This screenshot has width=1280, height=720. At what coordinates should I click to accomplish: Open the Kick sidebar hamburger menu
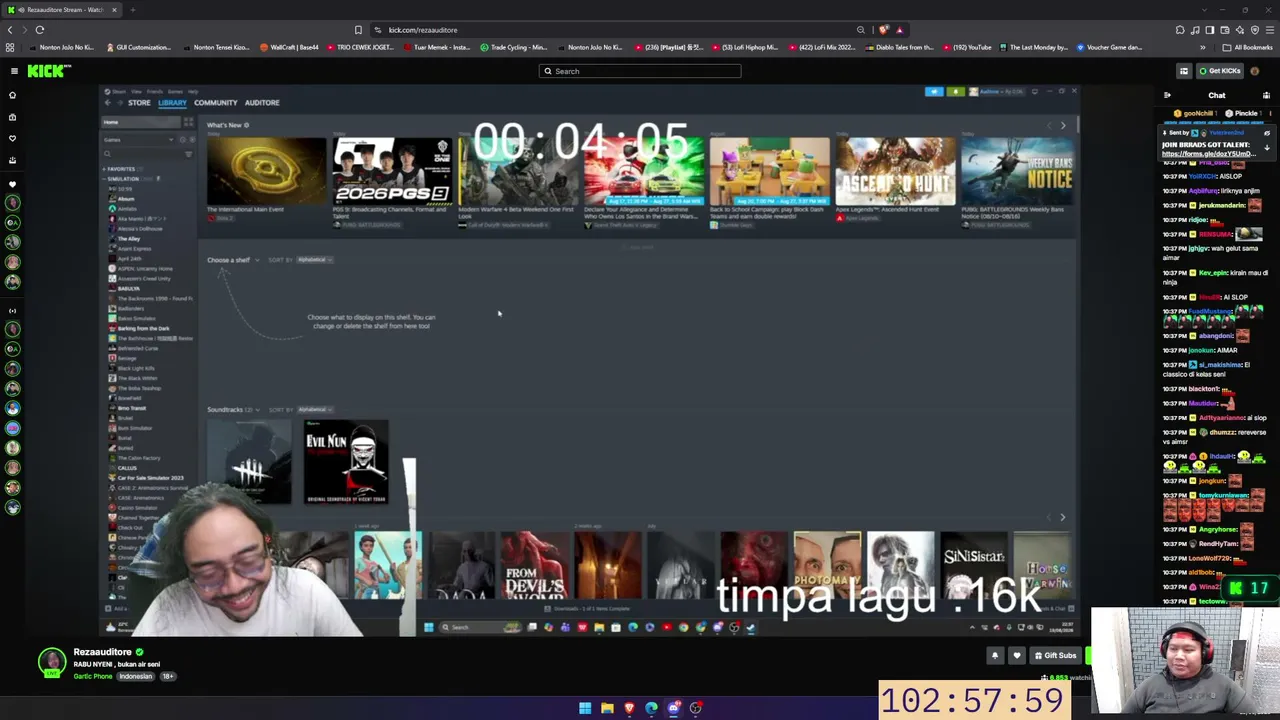coord(14,71)
